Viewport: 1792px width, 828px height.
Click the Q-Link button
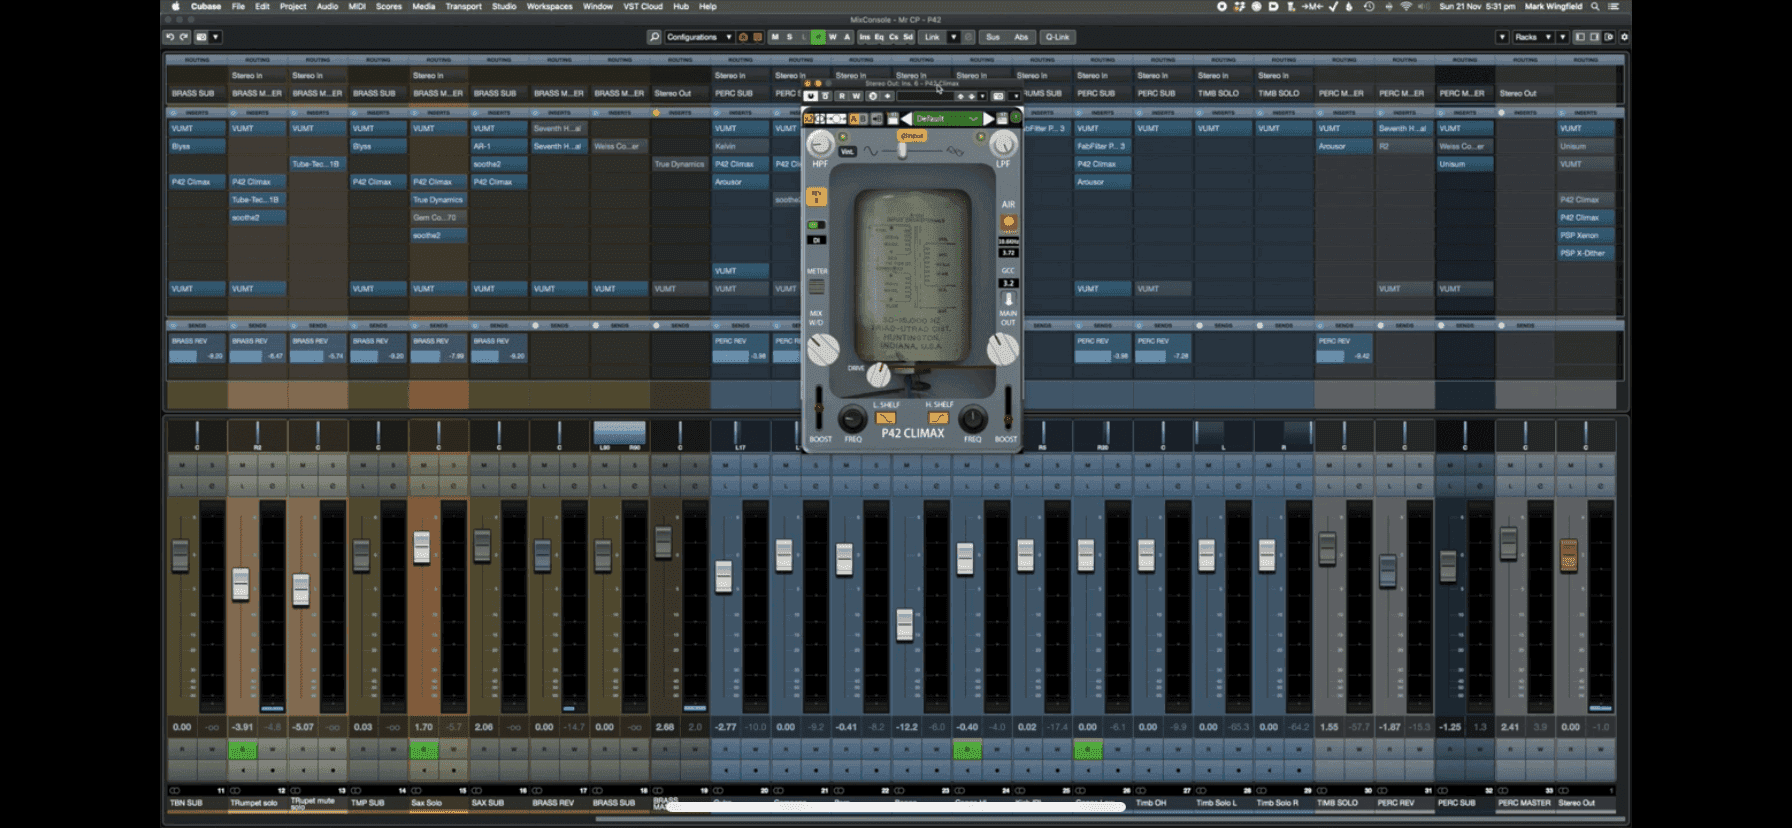pos(1057,37)
